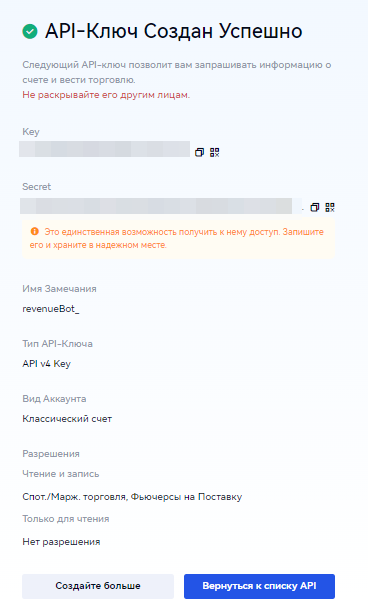Select the blurred Secret field
Image resolution: width=368 pixels, height=615 pixels.
156,206
